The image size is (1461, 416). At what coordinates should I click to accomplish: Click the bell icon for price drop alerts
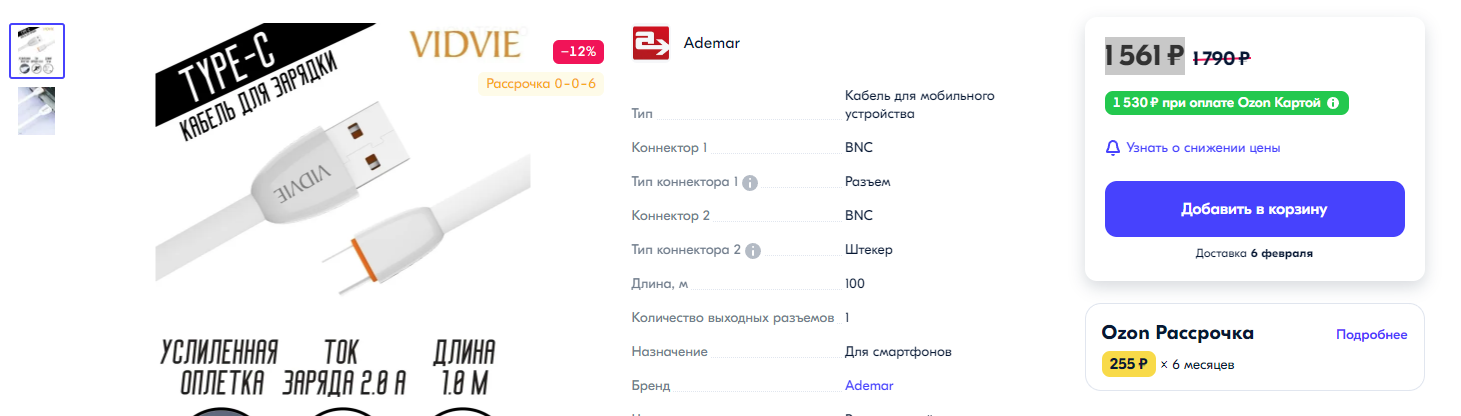[x=1113, y=148]
